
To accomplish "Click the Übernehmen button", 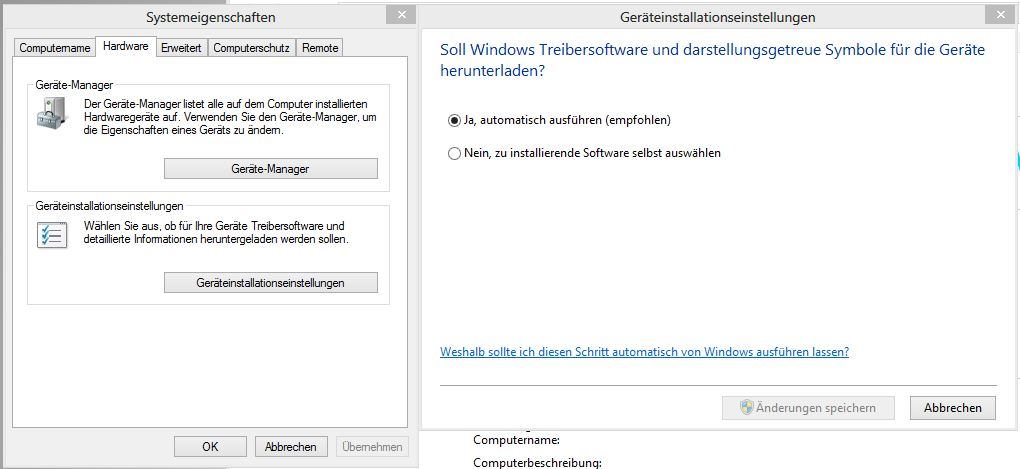I will 372,447.
